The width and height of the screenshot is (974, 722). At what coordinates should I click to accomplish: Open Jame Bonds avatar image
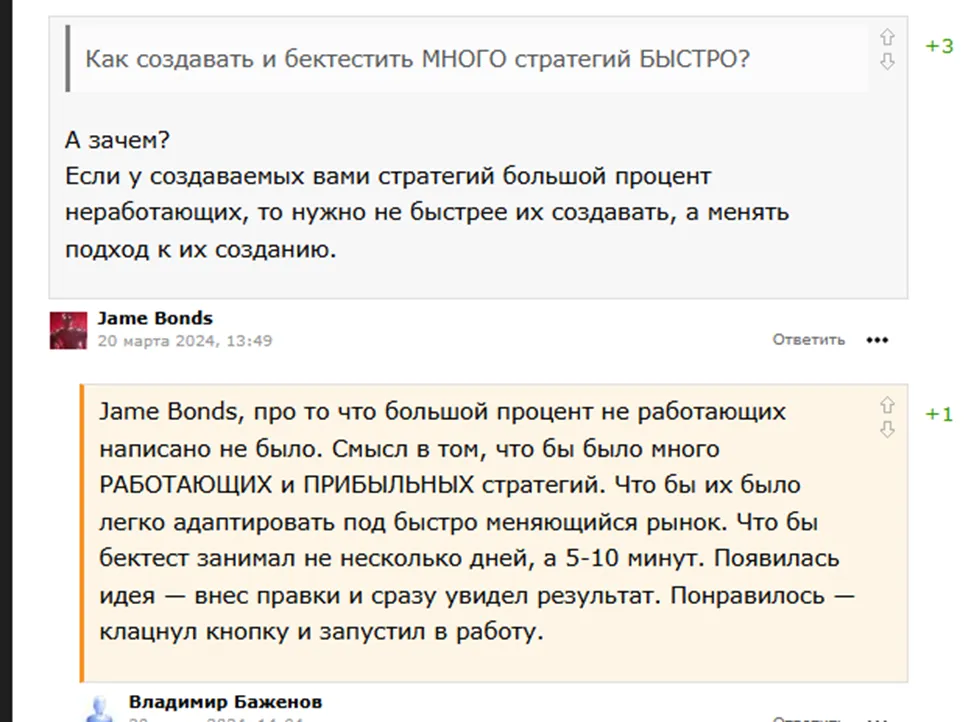[x=68, y=331]
